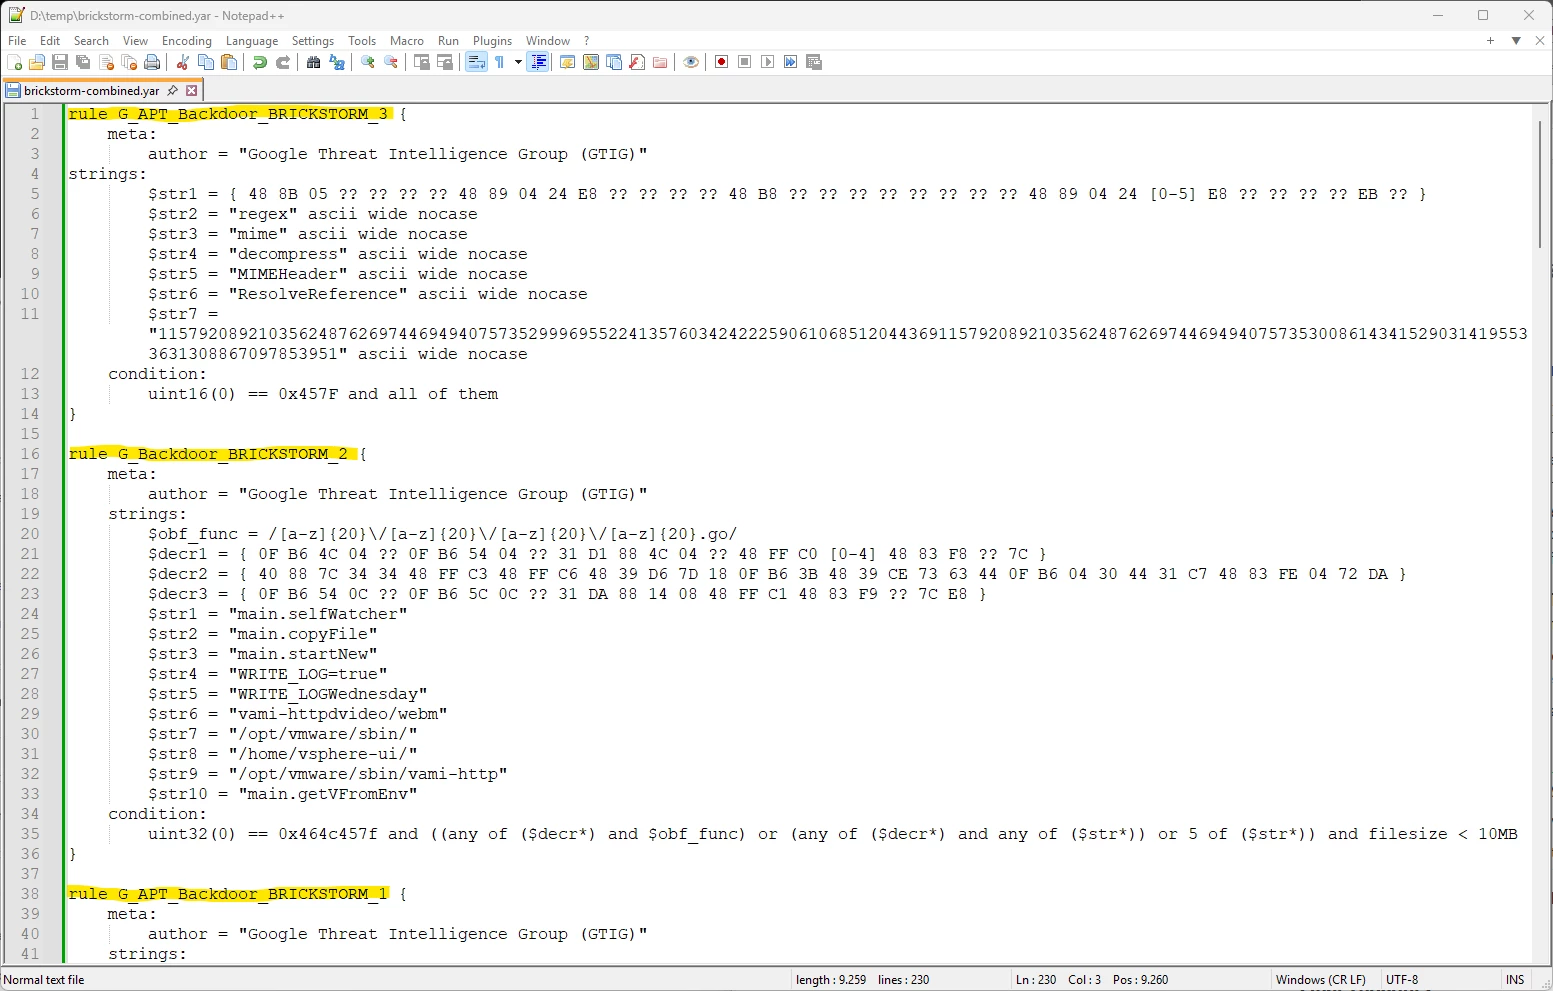The image size is (1553, 991).
Task: Open the Encoding menu
Action: pos(187,41)
